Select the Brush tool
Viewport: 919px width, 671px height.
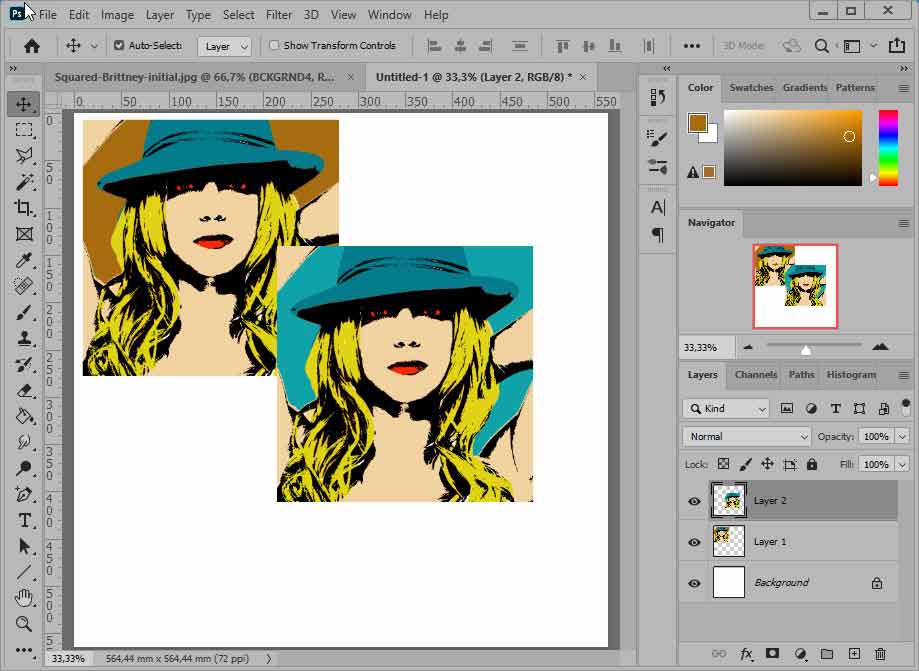23,312
